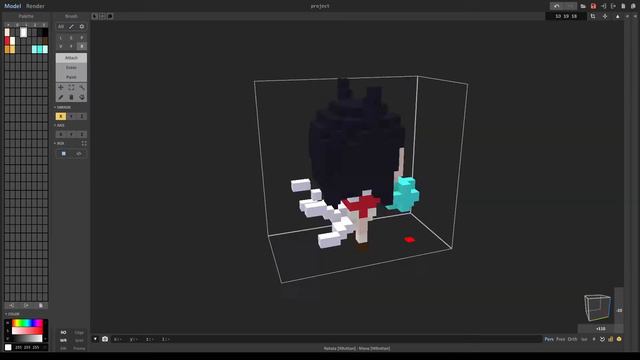Select the color picker pencil tool
This screenshot has height=360, width=640.
click(x=61, y=97)
